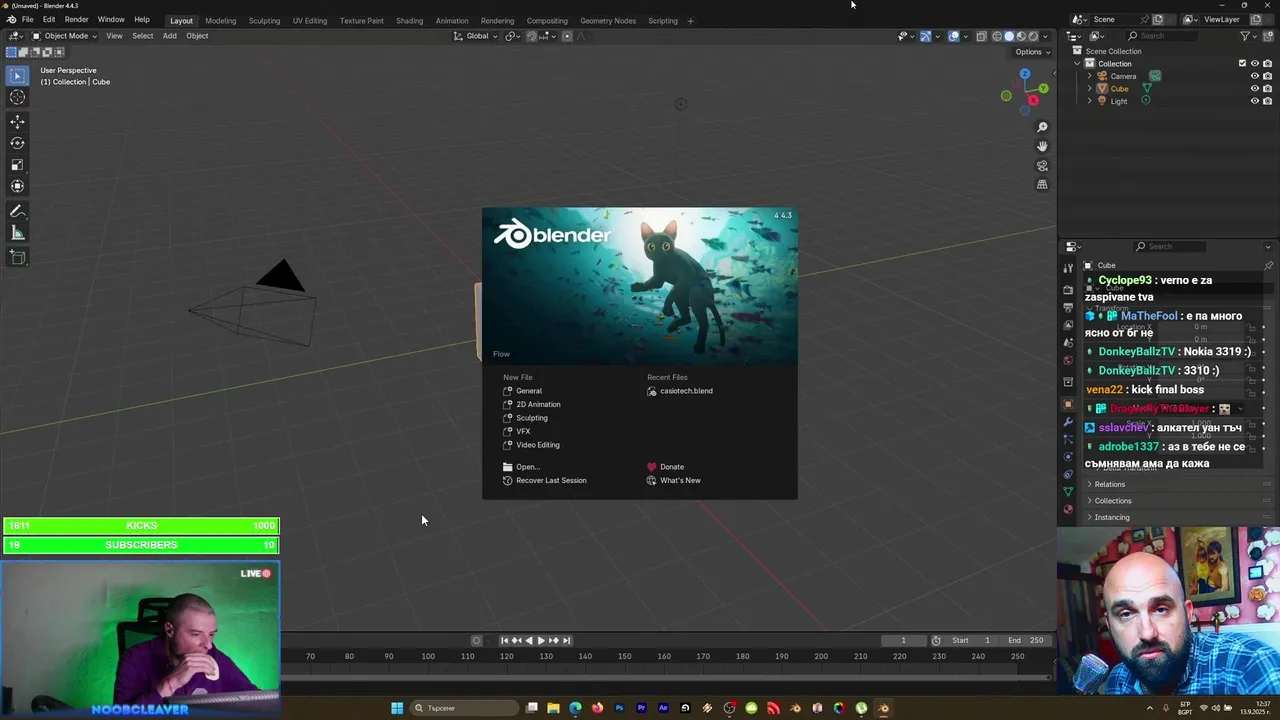Expand the Instancing panel
Viewport: 1280px width, 720px height.
pos(1111,517)
